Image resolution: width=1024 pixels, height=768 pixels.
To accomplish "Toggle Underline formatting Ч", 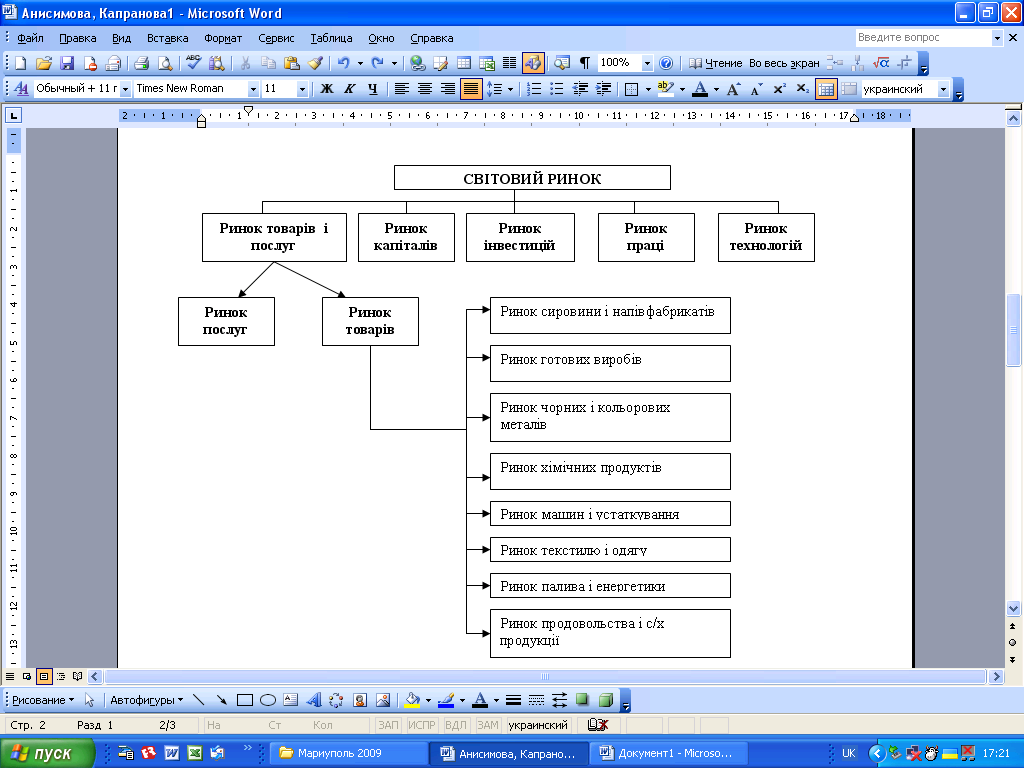I will [x=372, y=89].
